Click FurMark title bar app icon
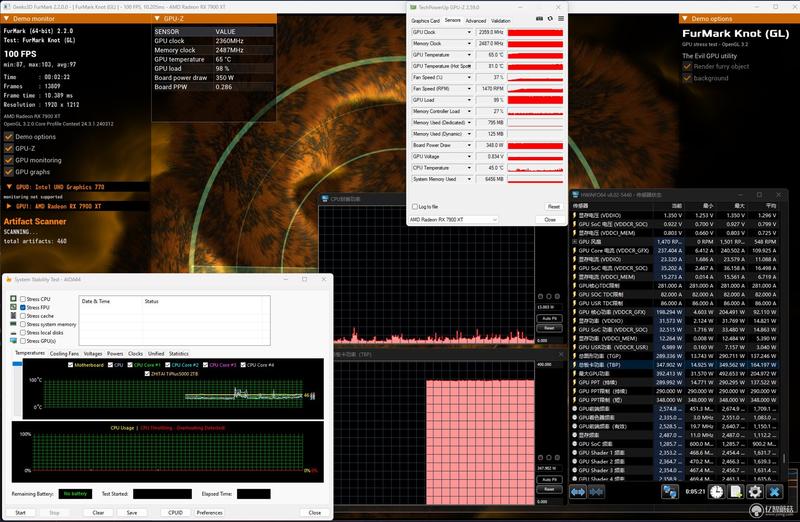This screenshot has width=800, height=522. click(5, 7)
